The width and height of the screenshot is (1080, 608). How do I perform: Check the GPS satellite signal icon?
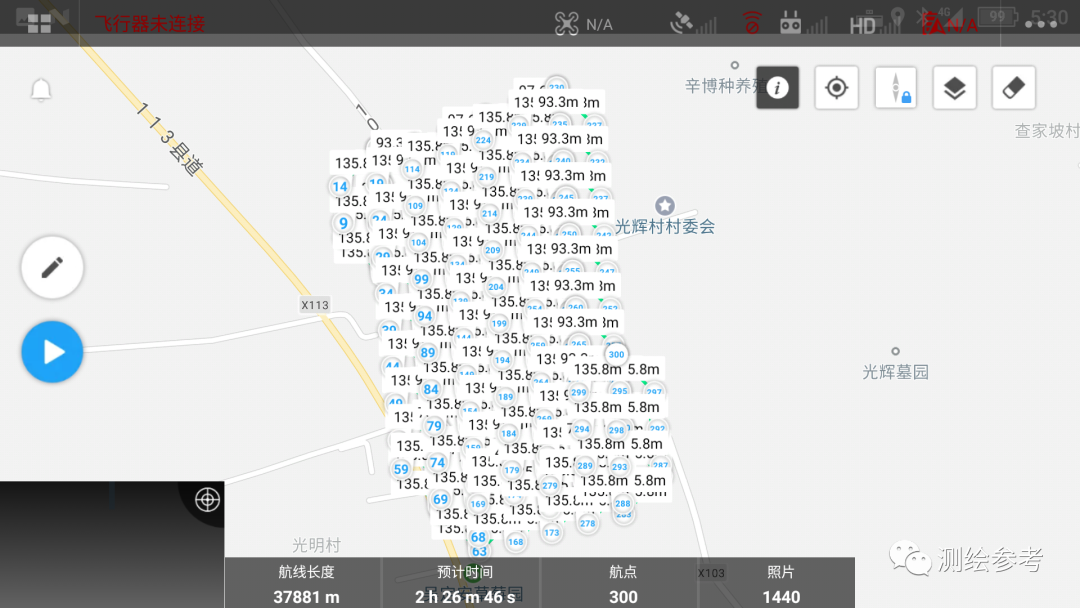pyautogui.click(x=693, y=23)
